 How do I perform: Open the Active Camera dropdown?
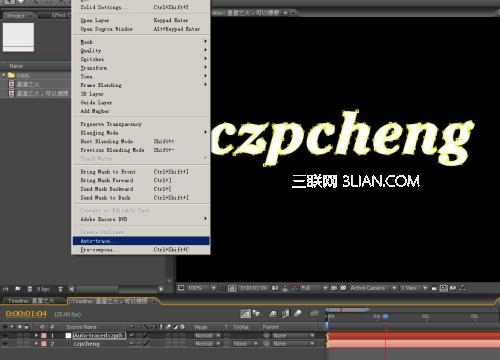click(x=373, y=288)
